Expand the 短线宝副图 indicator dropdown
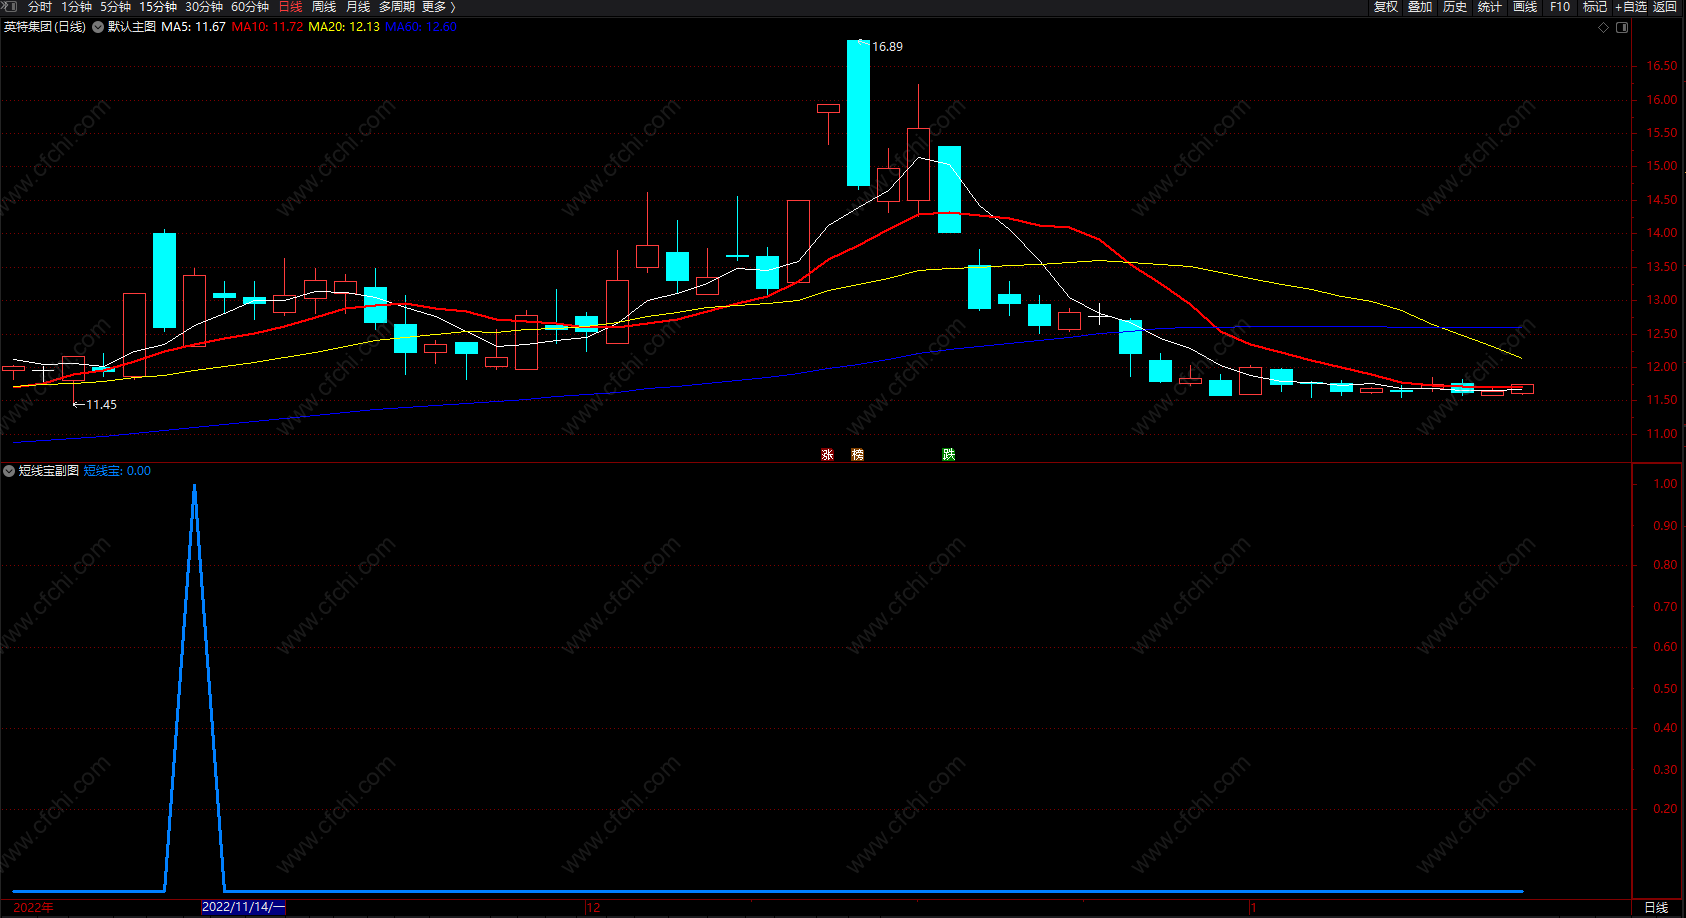The image size is (1686, 918). click(9, 471)
